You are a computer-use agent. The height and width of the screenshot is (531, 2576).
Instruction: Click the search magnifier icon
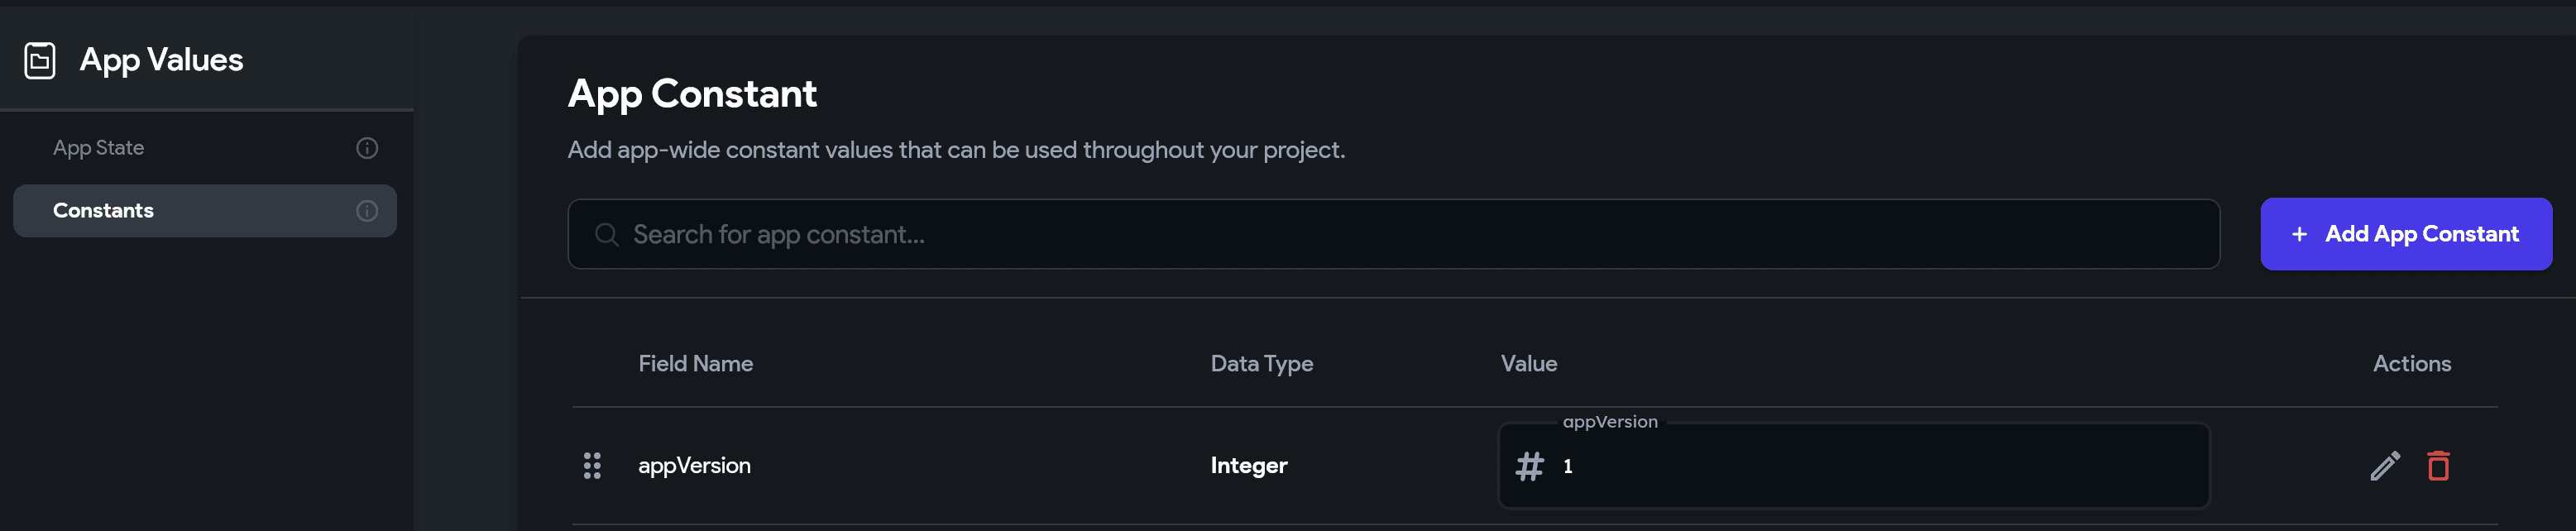(x=606, y=234)
